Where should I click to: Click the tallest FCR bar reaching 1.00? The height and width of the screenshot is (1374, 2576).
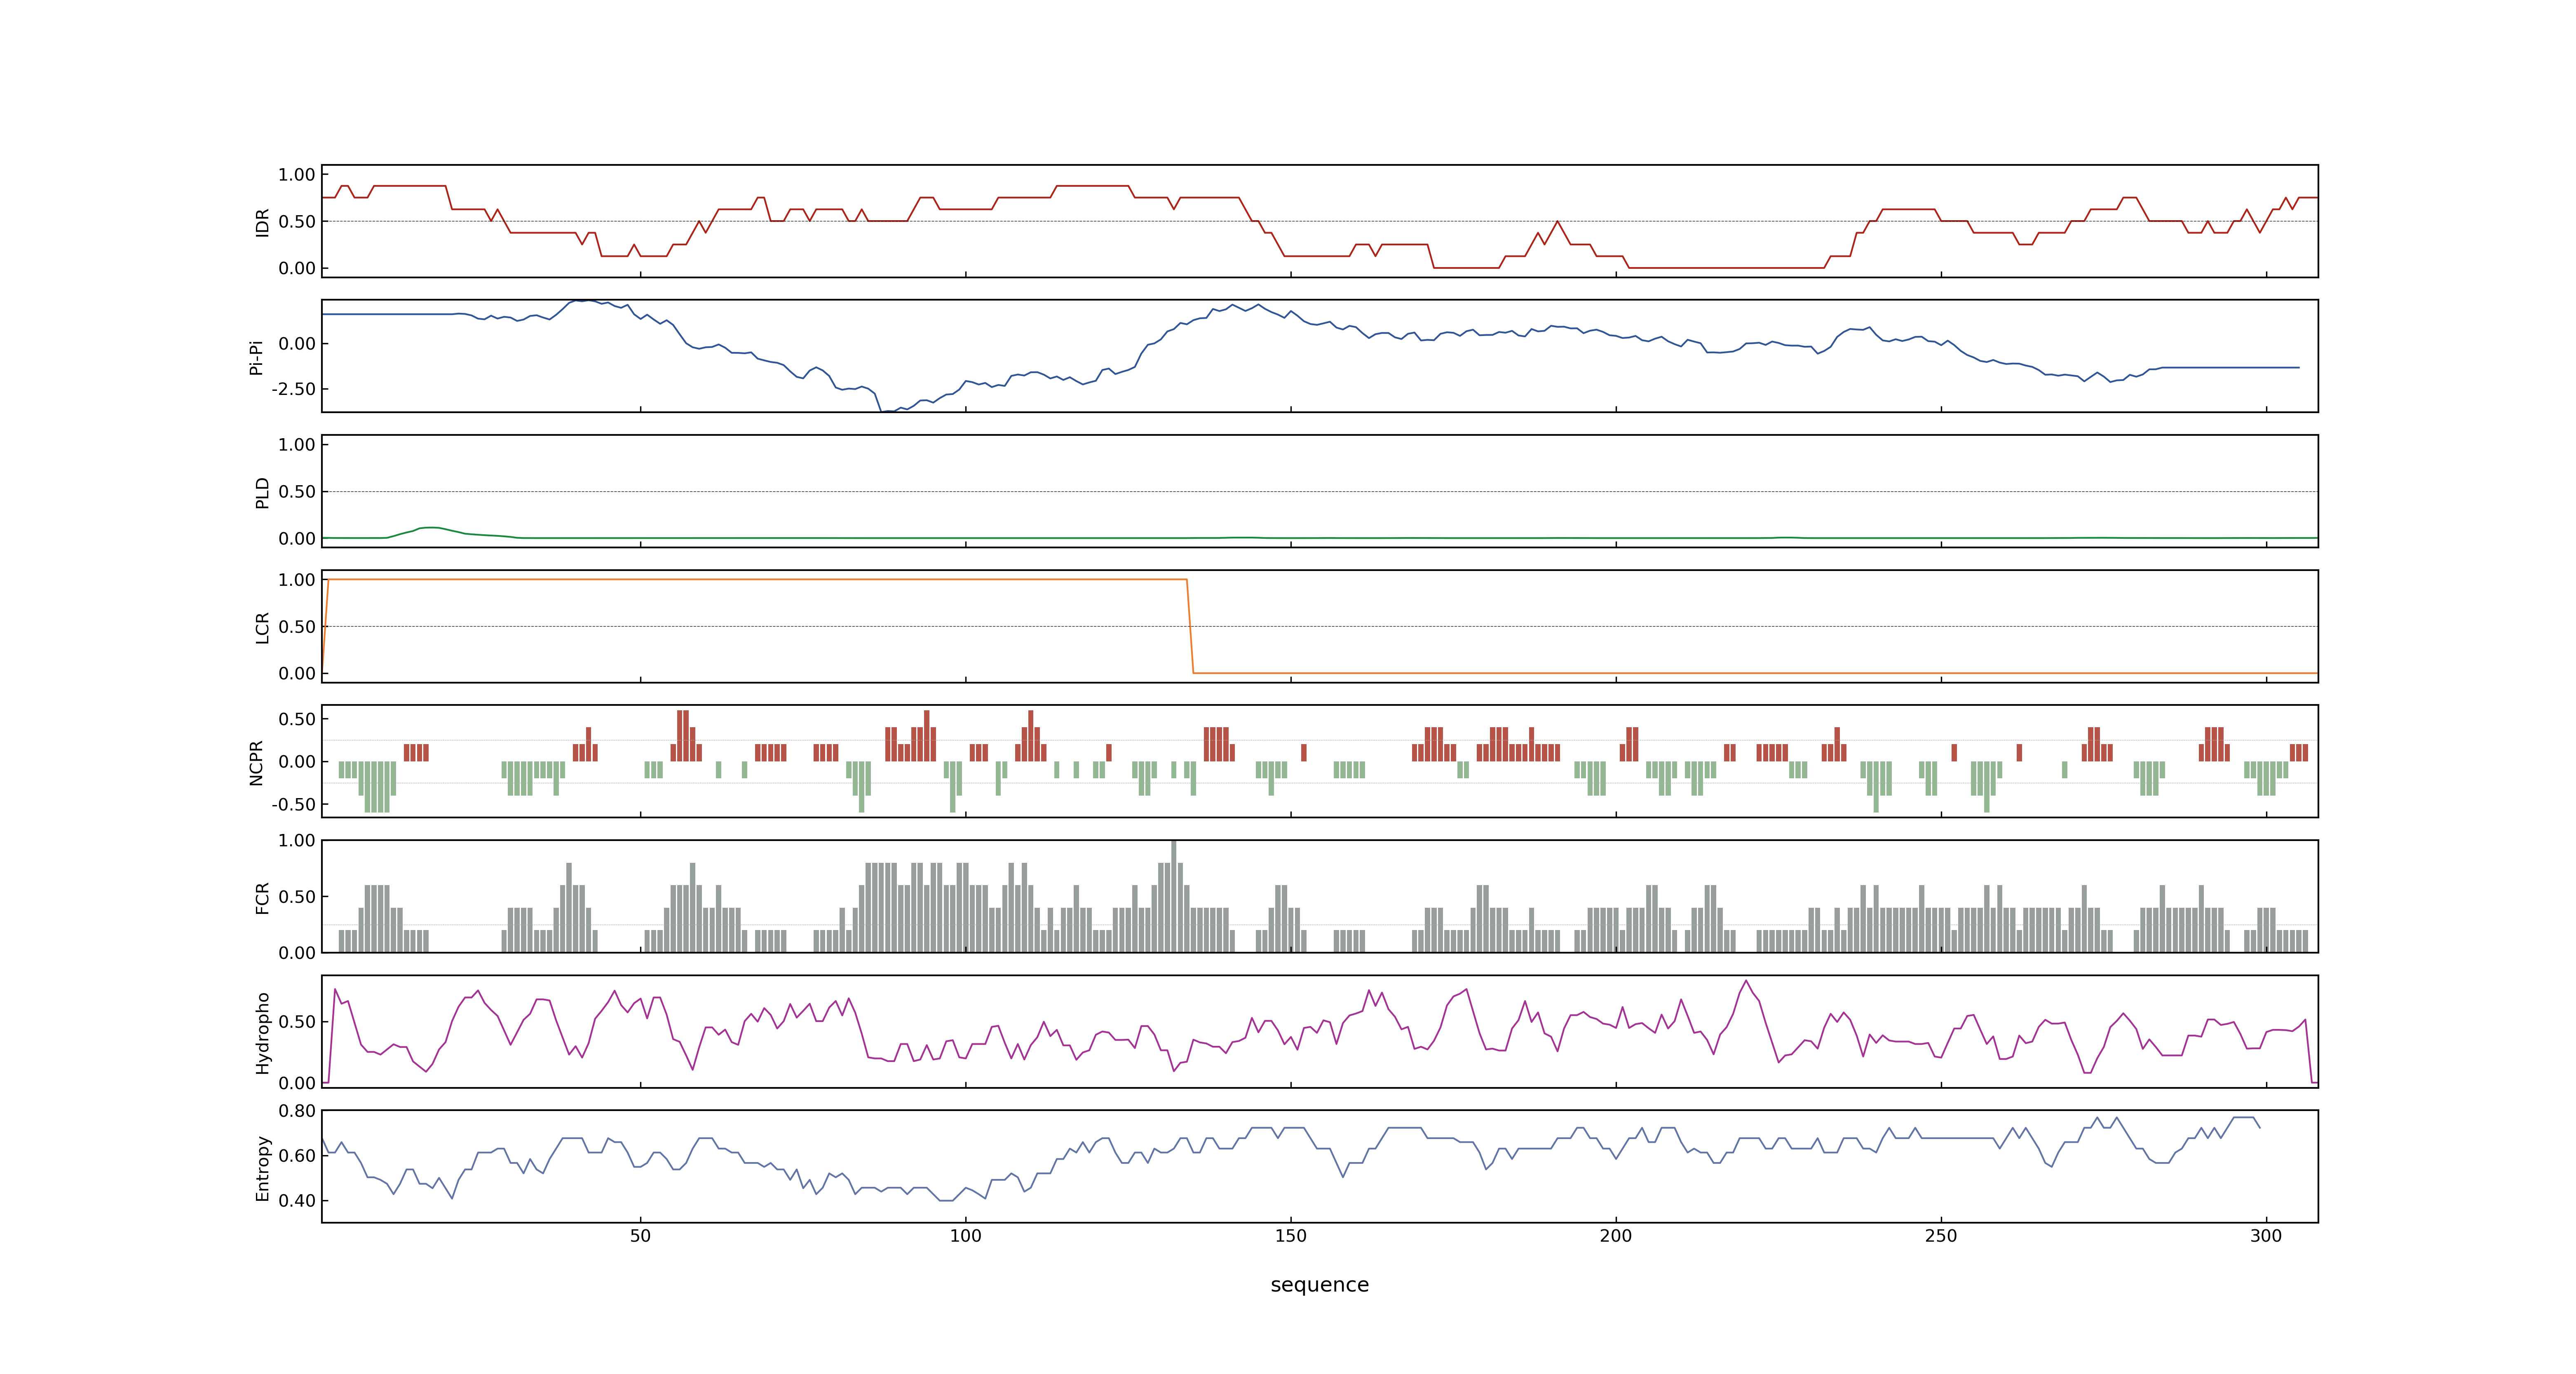point(1174,897)
